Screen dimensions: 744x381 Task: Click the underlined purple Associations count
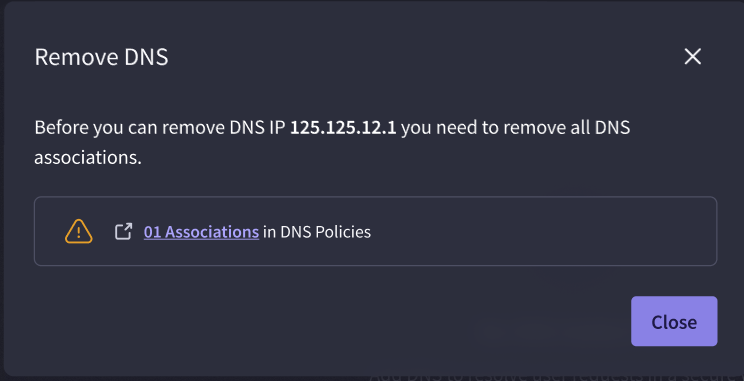(201, 232)
